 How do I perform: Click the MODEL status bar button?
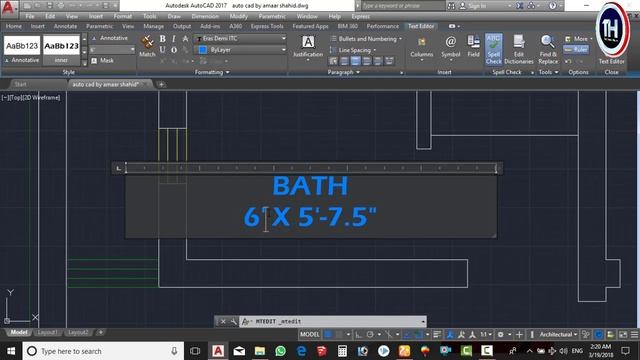click(x=310, y=335)
